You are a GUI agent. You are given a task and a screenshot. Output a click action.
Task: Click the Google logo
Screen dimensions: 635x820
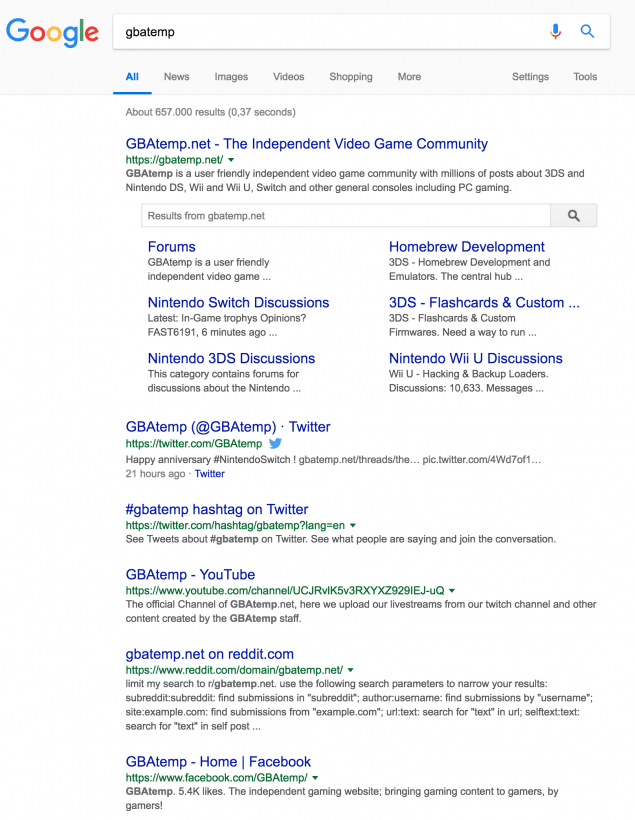(x=52, y=32)
